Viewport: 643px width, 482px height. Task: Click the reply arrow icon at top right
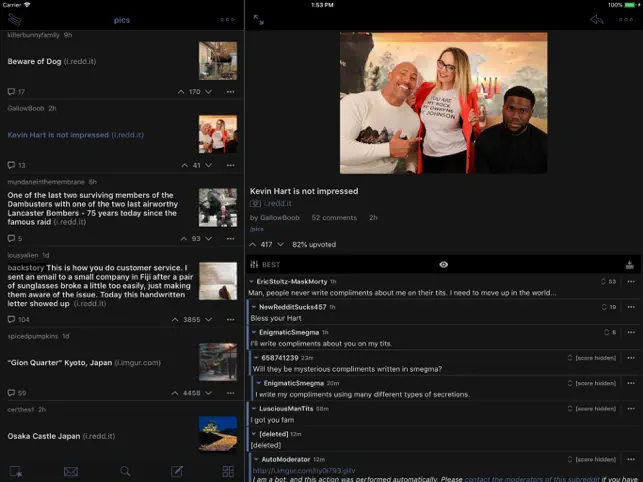597,19
